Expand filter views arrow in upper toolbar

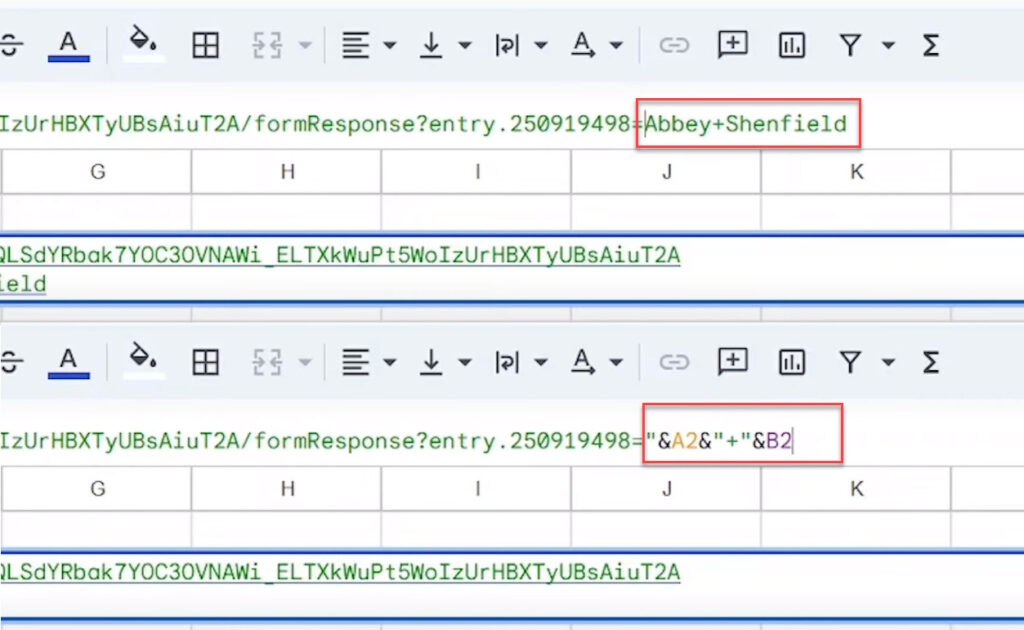[x=888, y=45]
